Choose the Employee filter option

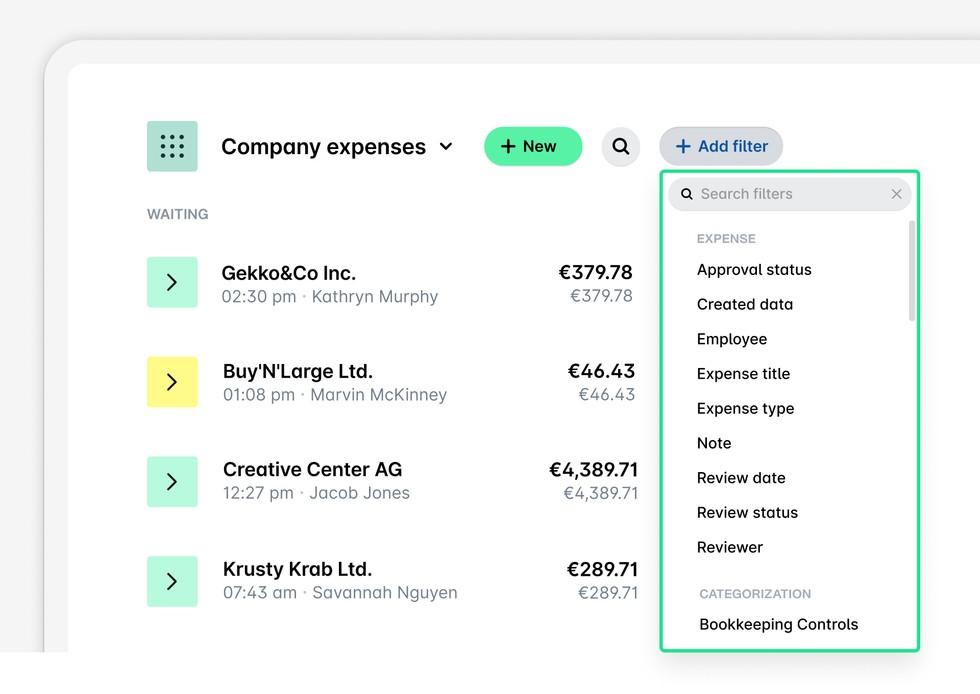(732, 339)
